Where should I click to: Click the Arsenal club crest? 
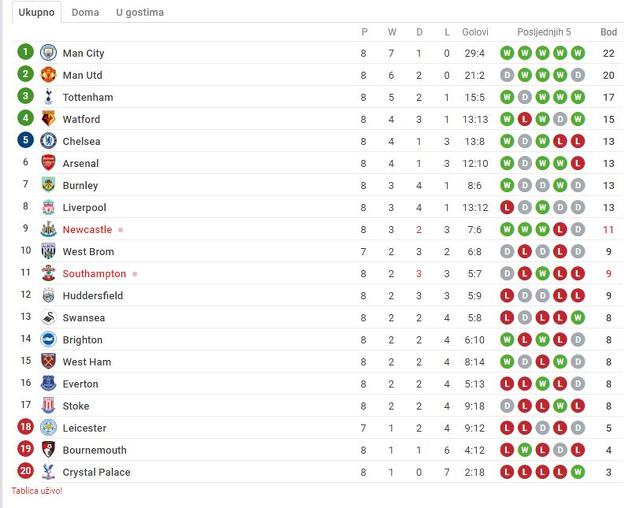point(48,163)
